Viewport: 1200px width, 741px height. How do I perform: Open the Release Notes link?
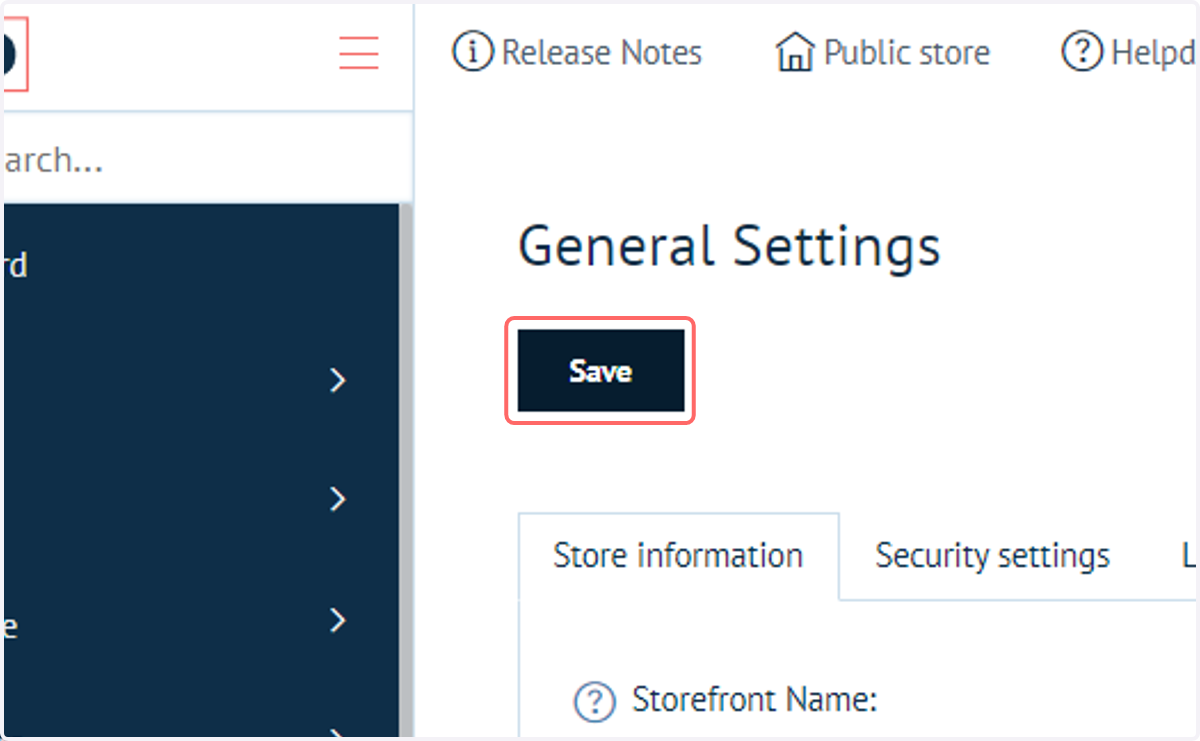(x=577, y=52)
